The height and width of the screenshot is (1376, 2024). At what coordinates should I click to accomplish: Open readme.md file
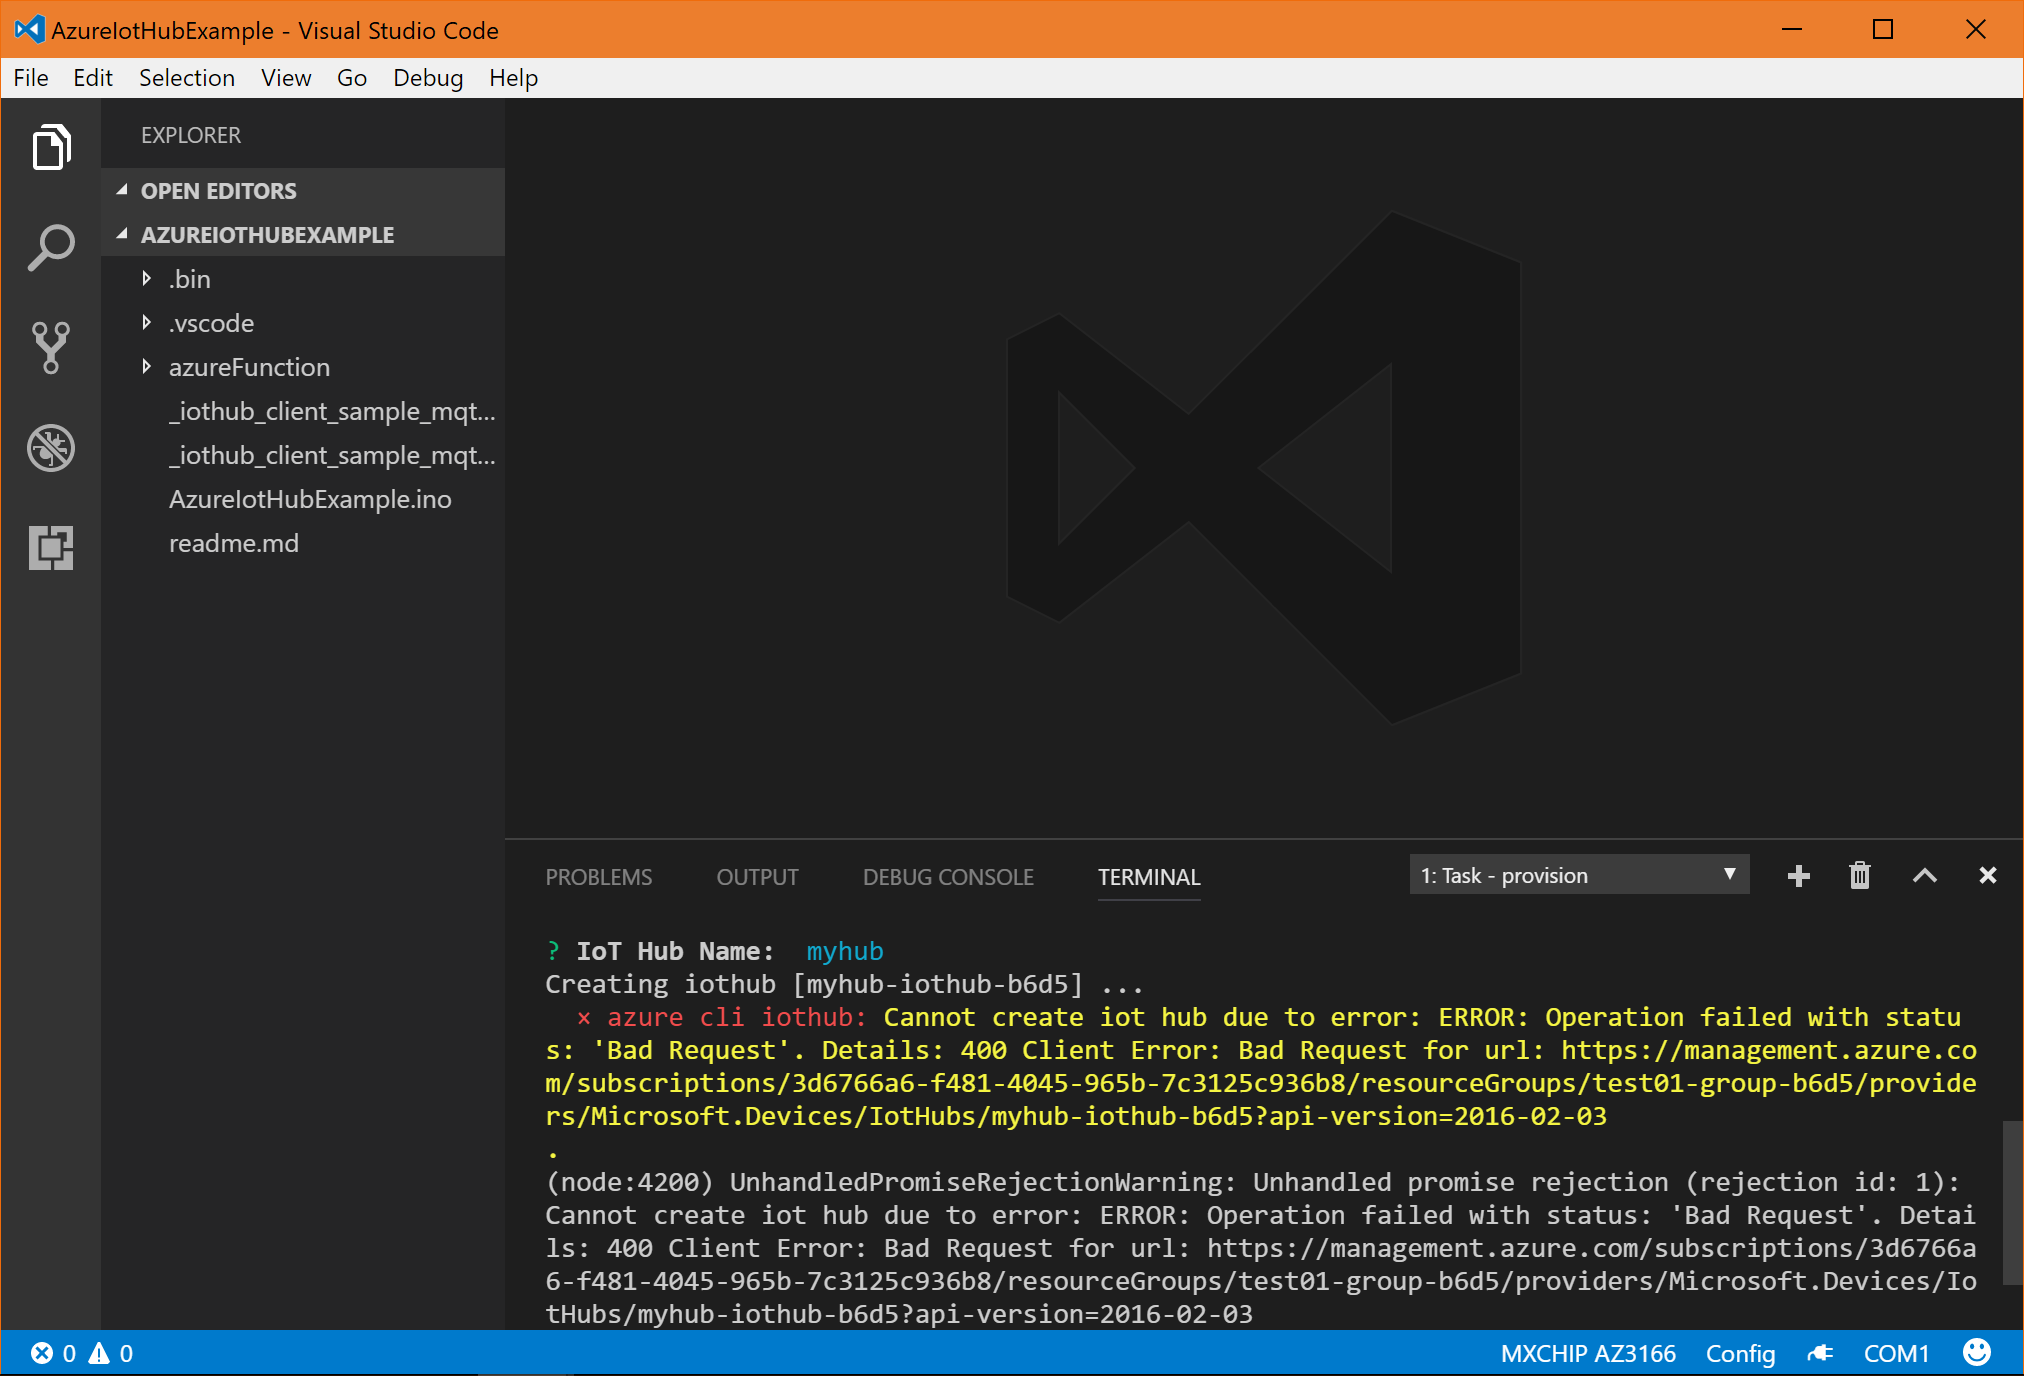(302, 542)
